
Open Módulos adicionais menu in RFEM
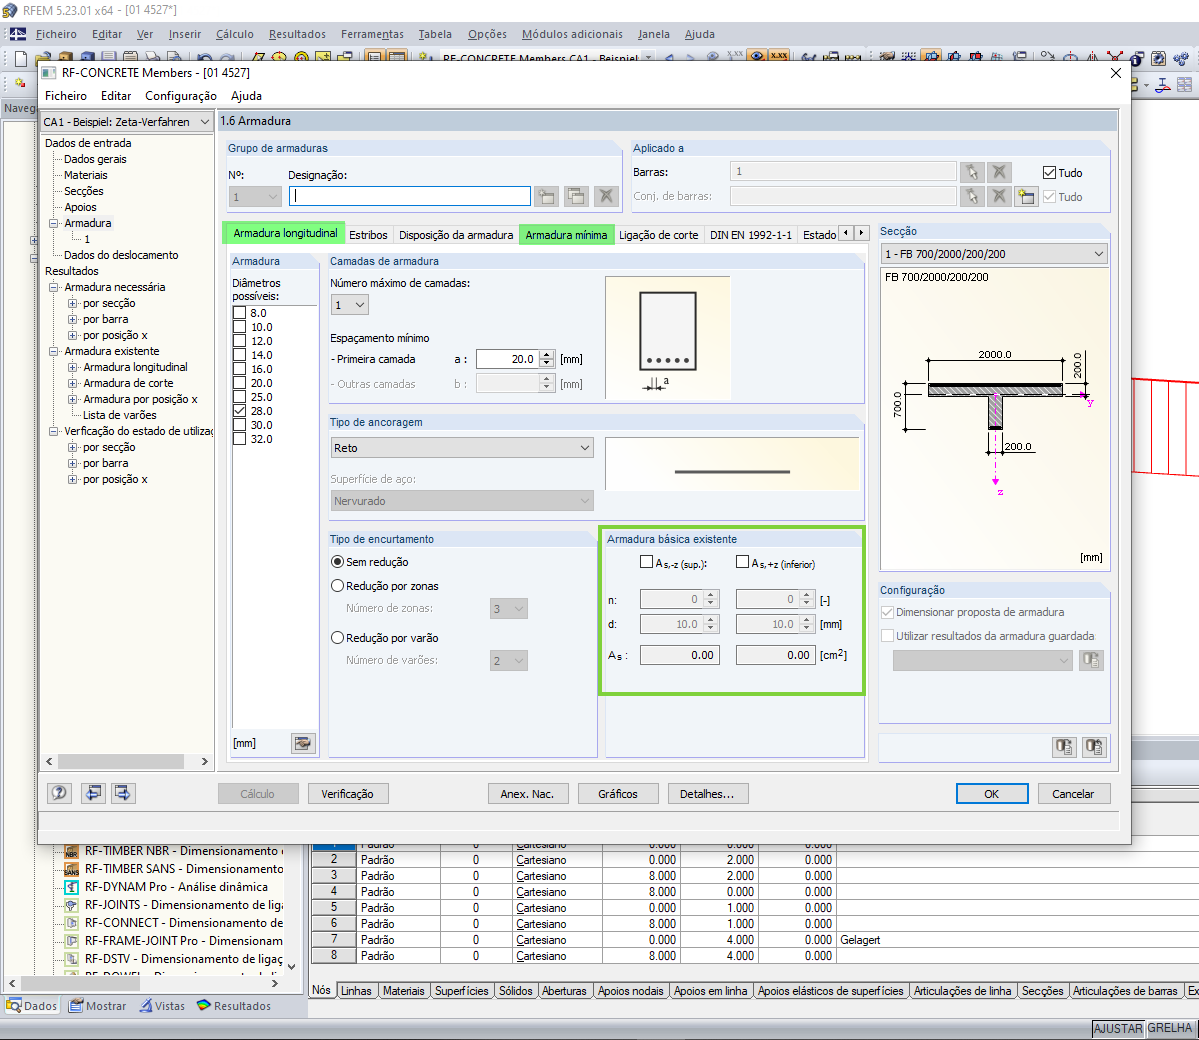pos(572,34)
